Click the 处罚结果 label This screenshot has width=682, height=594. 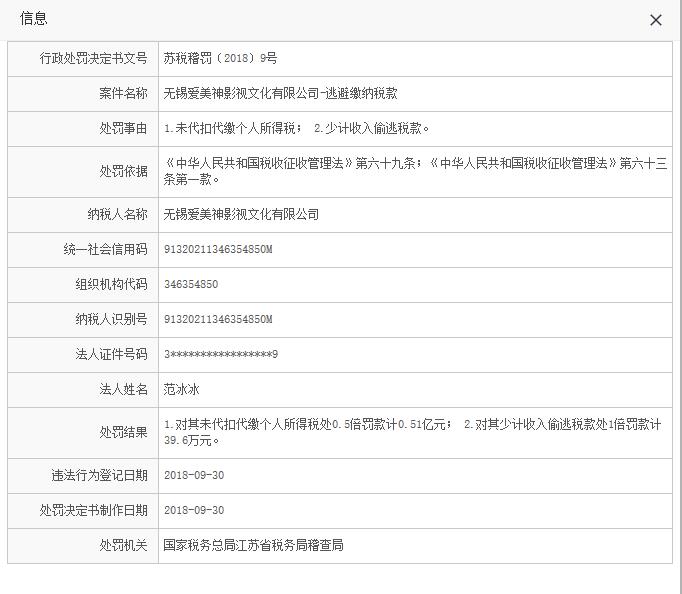click(x=124, y=432)
